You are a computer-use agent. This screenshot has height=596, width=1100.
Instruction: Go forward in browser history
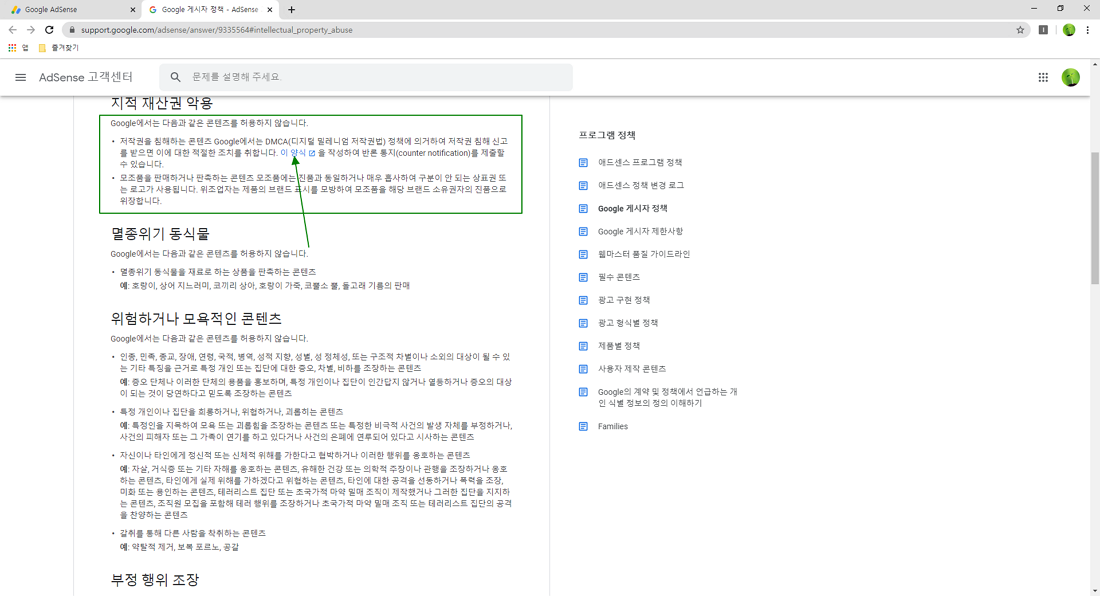31,29
